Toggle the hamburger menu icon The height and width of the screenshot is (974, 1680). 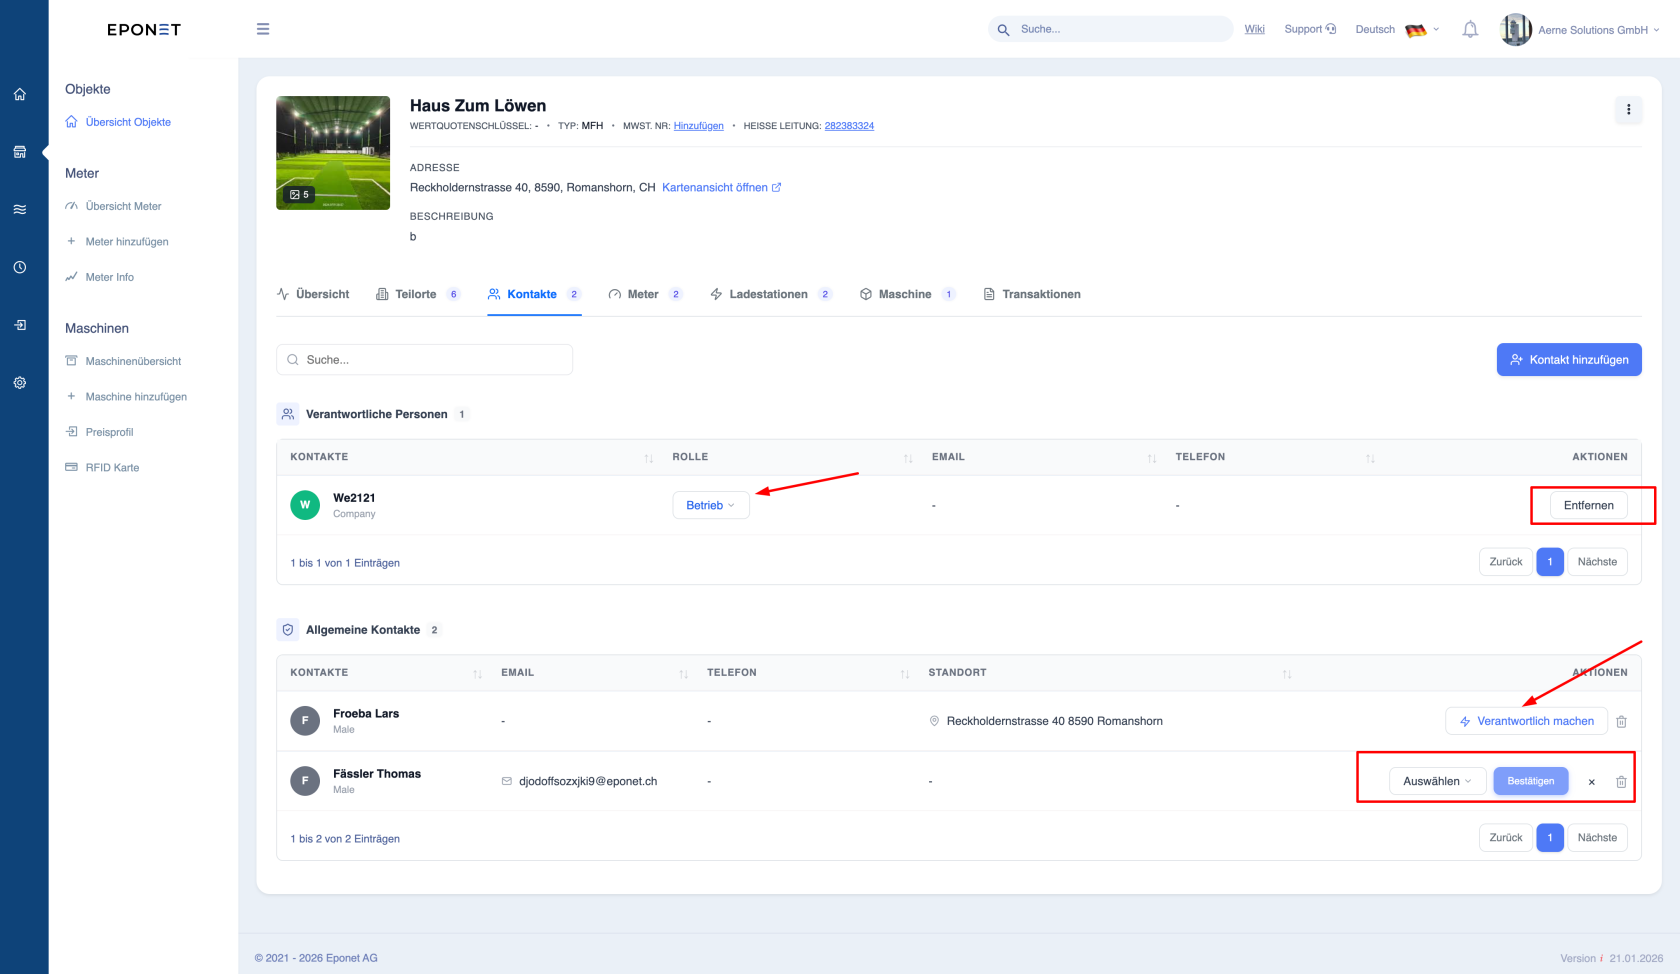click(x=263, y=29)
